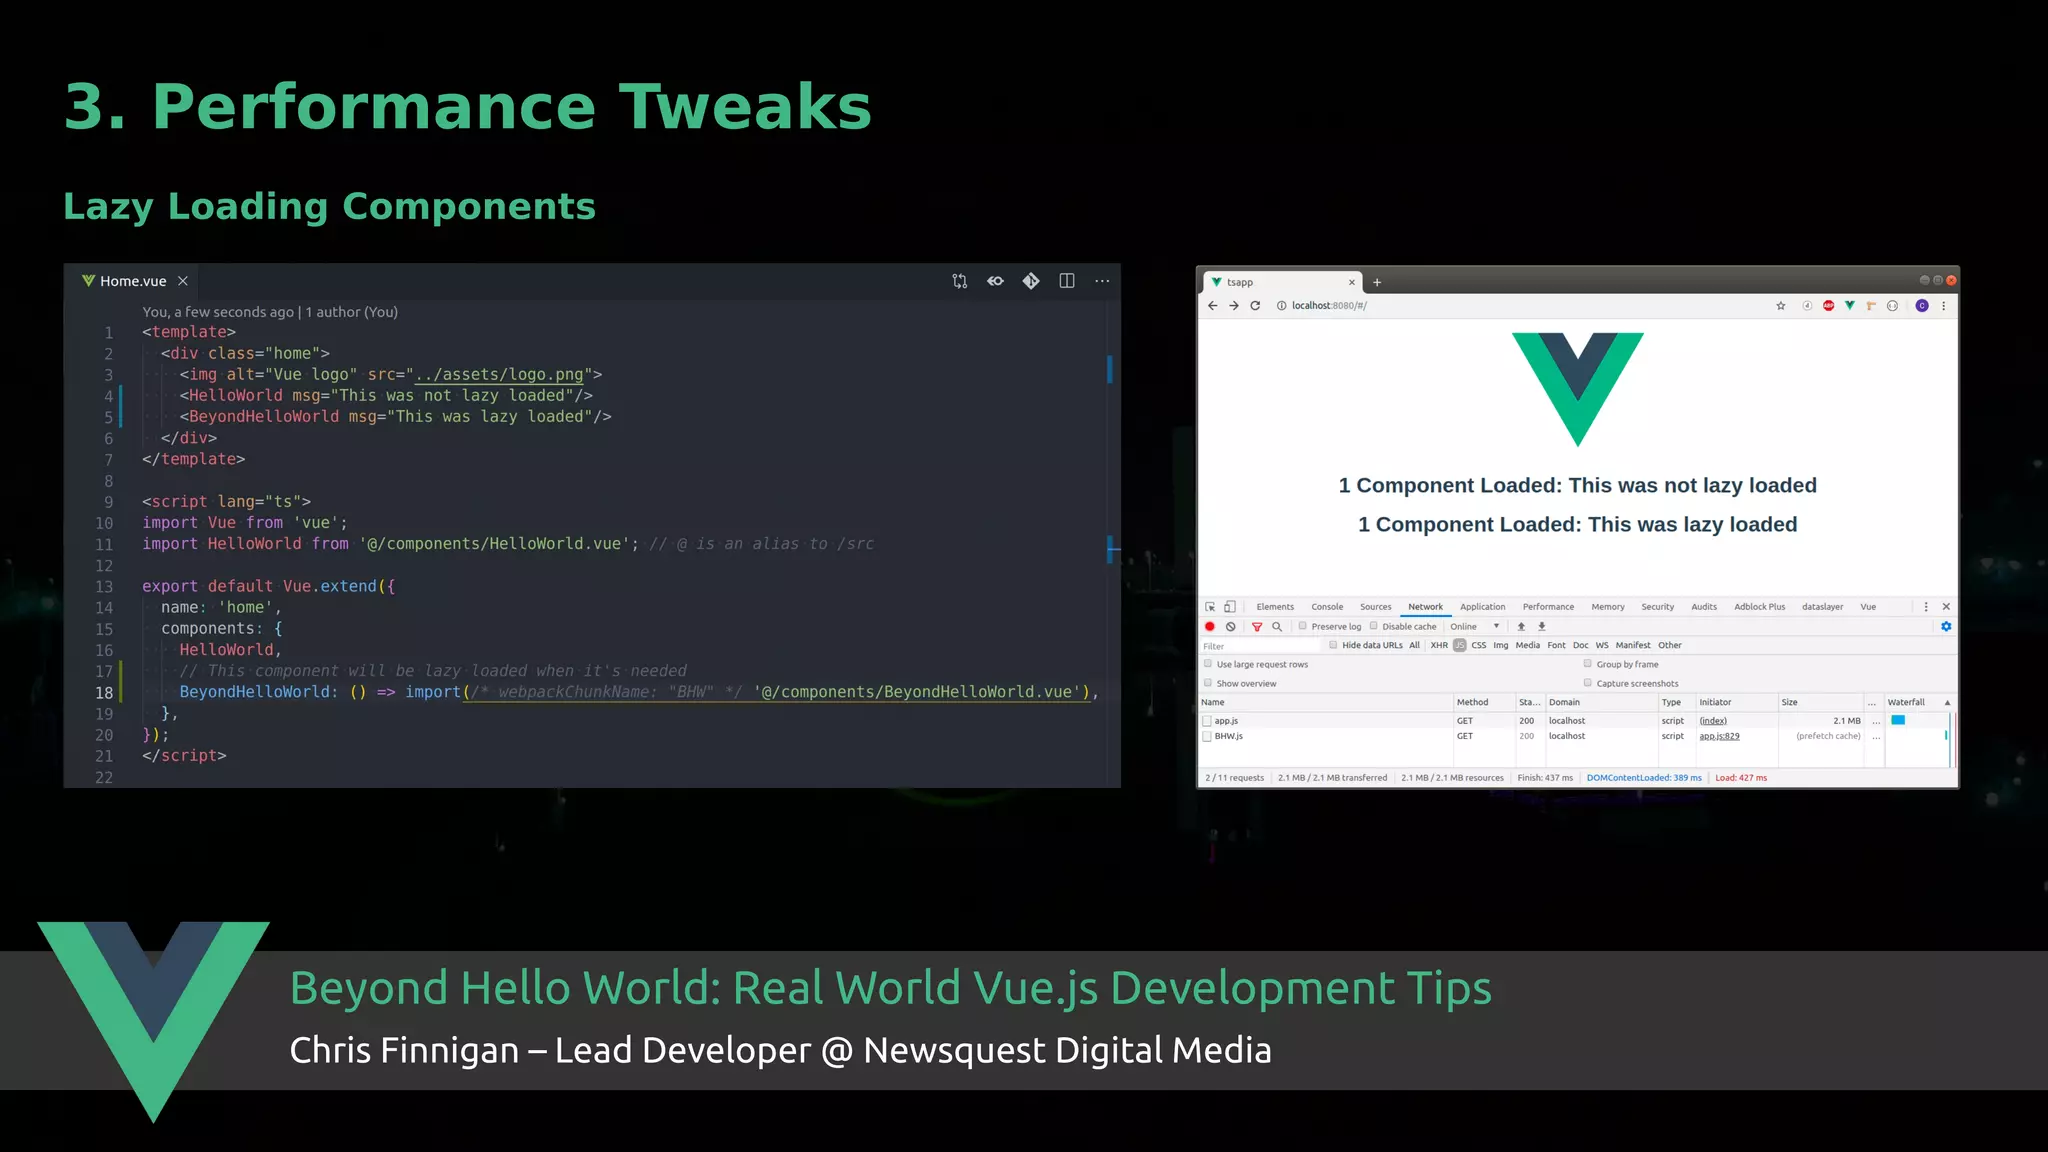
Task: Toggle the red filter funnel icon
Action: coord(1257,627)
